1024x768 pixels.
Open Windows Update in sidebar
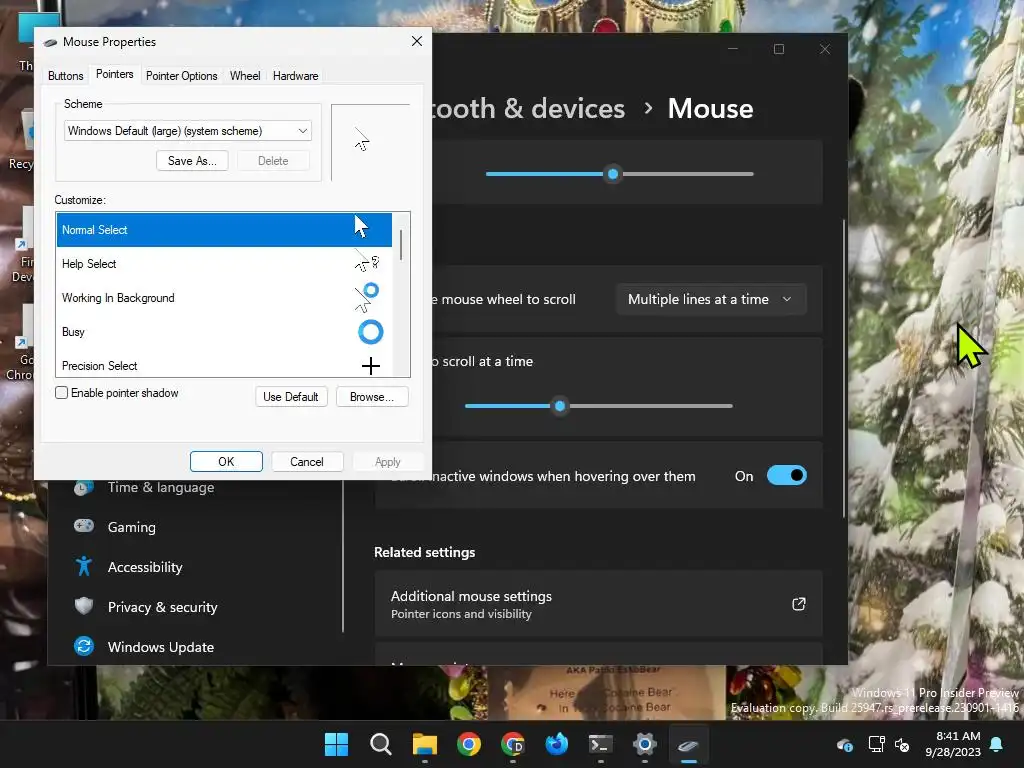pos(161,647)
